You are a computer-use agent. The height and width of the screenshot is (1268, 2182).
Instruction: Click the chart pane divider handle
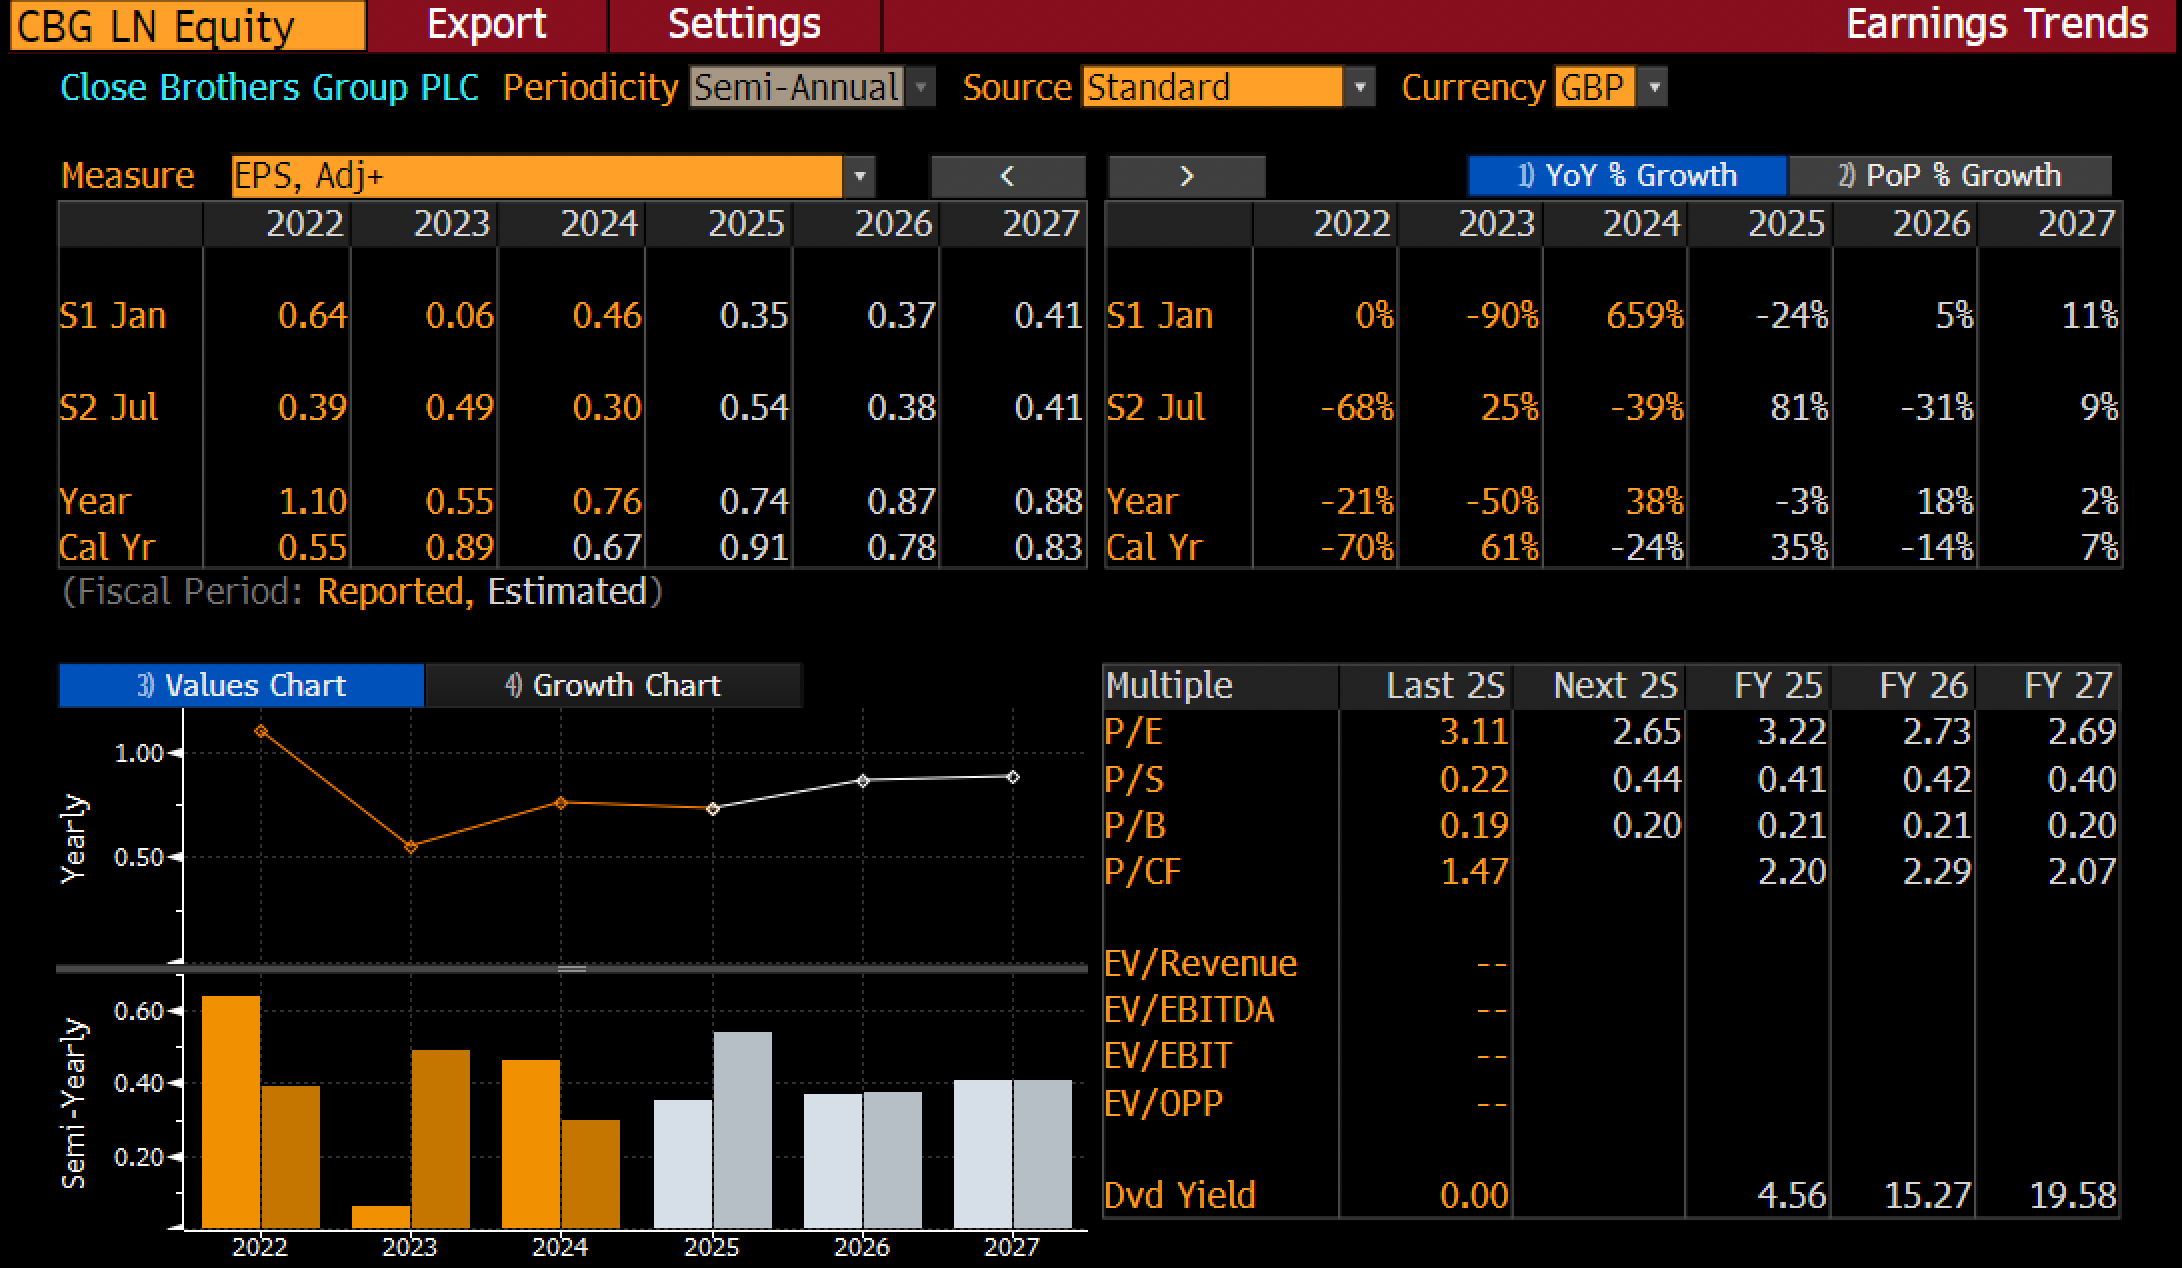pos(572,969)
